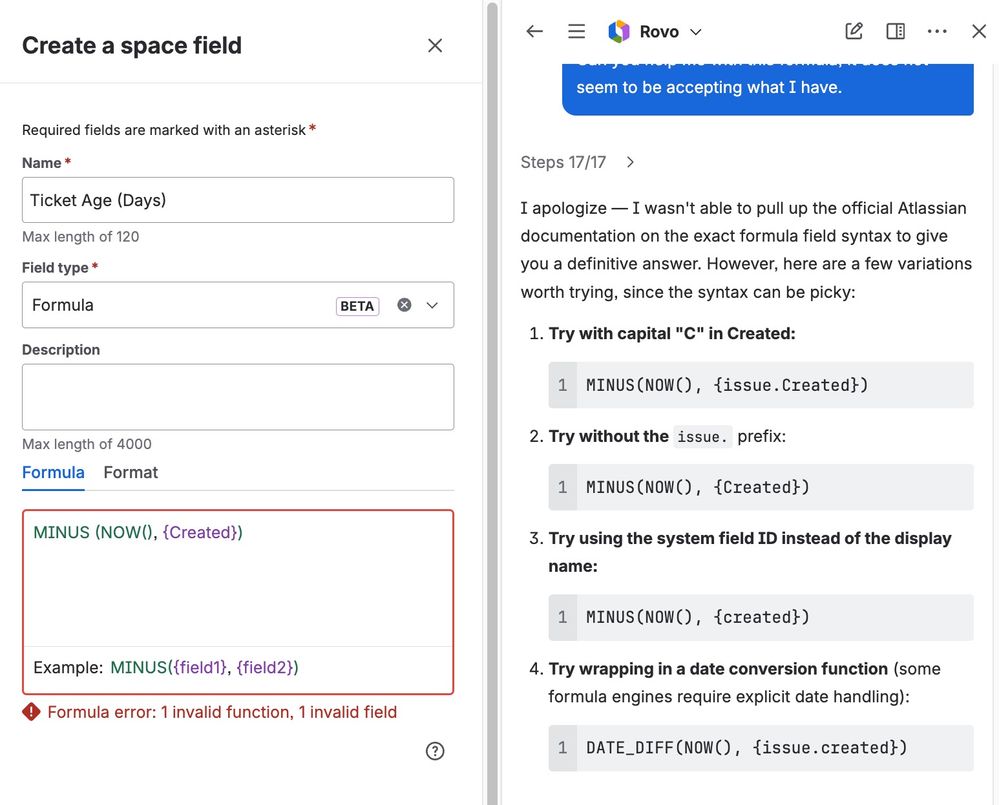Open the Rovo hamburger menu
Image resolution: width=999 pixels, height=805 pixels.
coord(576,31)
